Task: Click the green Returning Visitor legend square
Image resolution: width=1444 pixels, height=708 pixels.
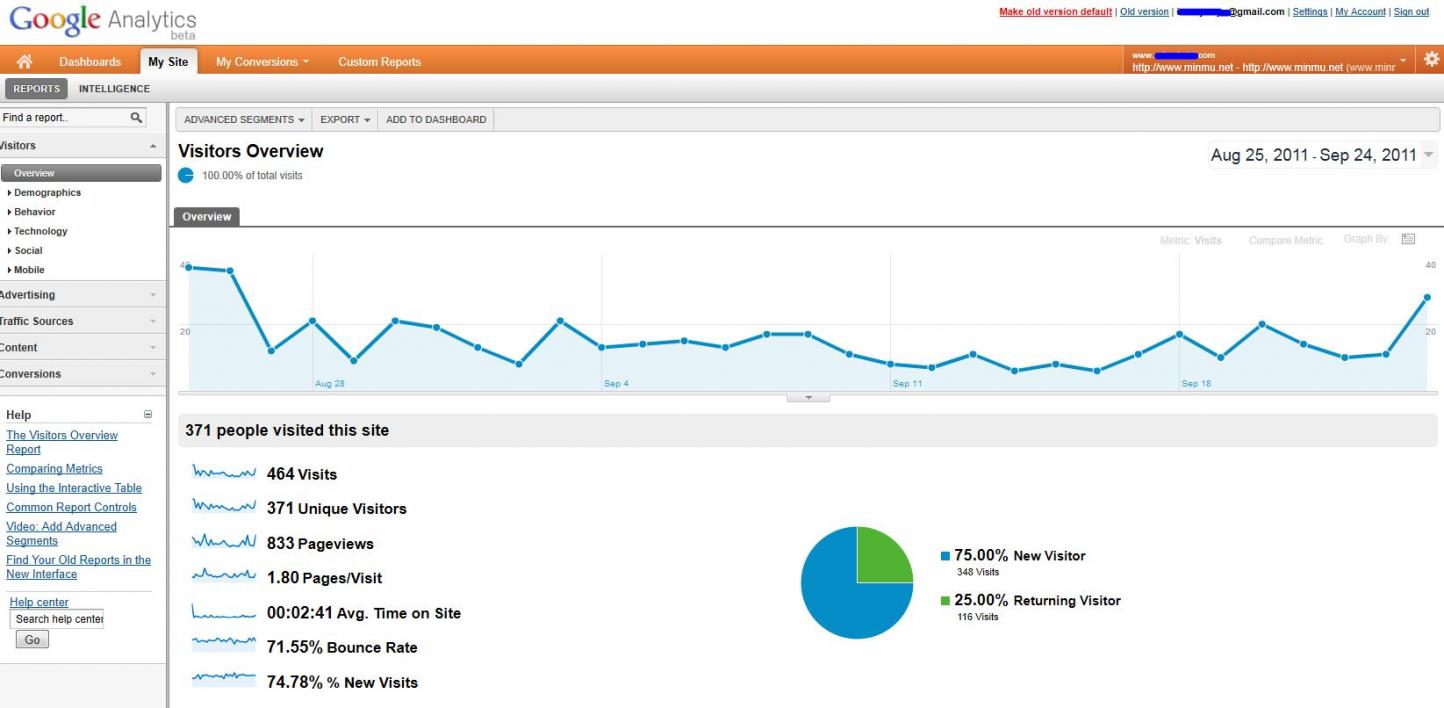Action: point(945,600)
